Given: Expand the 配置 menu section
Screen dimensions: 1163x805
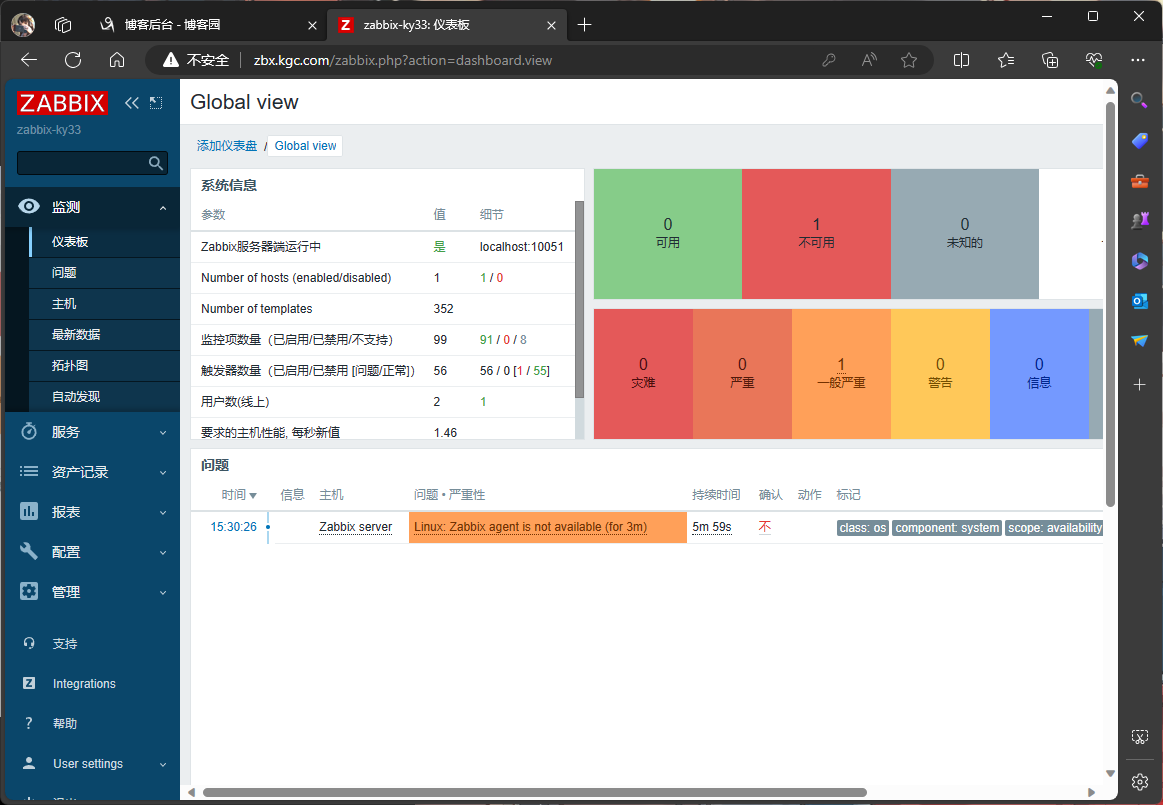Looking at the screenshot, I should (x=93, y=552).
